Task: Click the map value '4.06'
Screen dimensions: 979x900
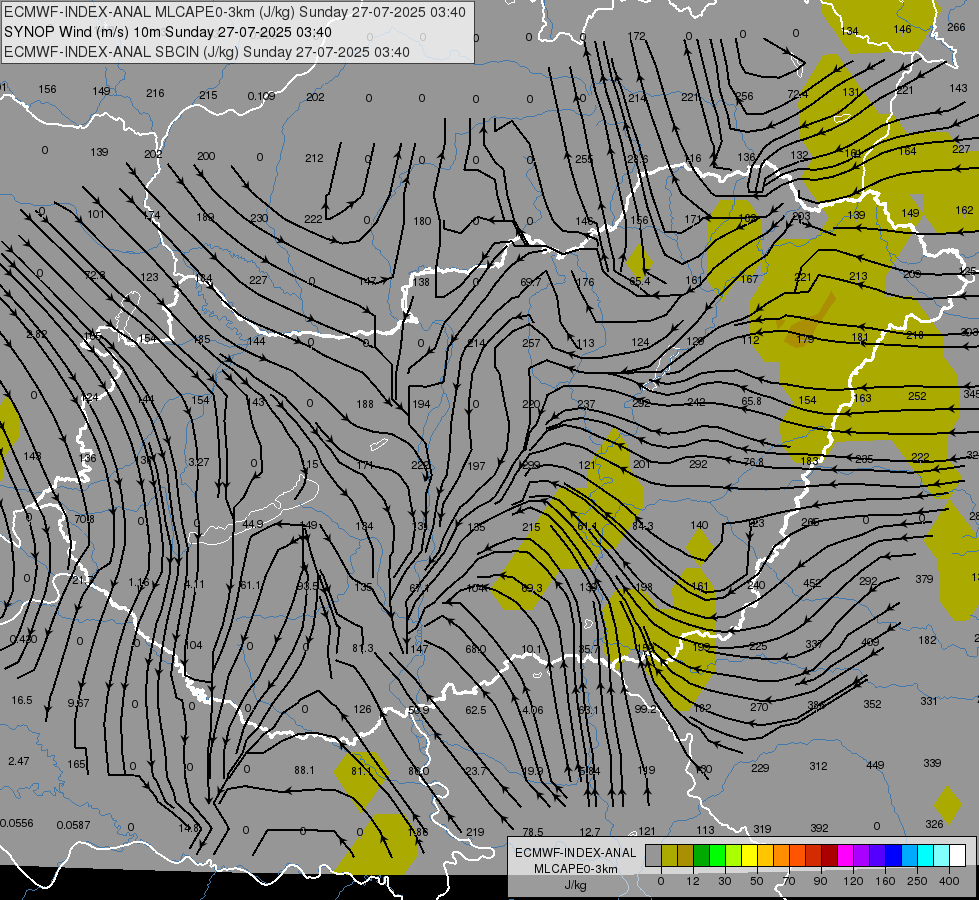Action: point(533,710)
